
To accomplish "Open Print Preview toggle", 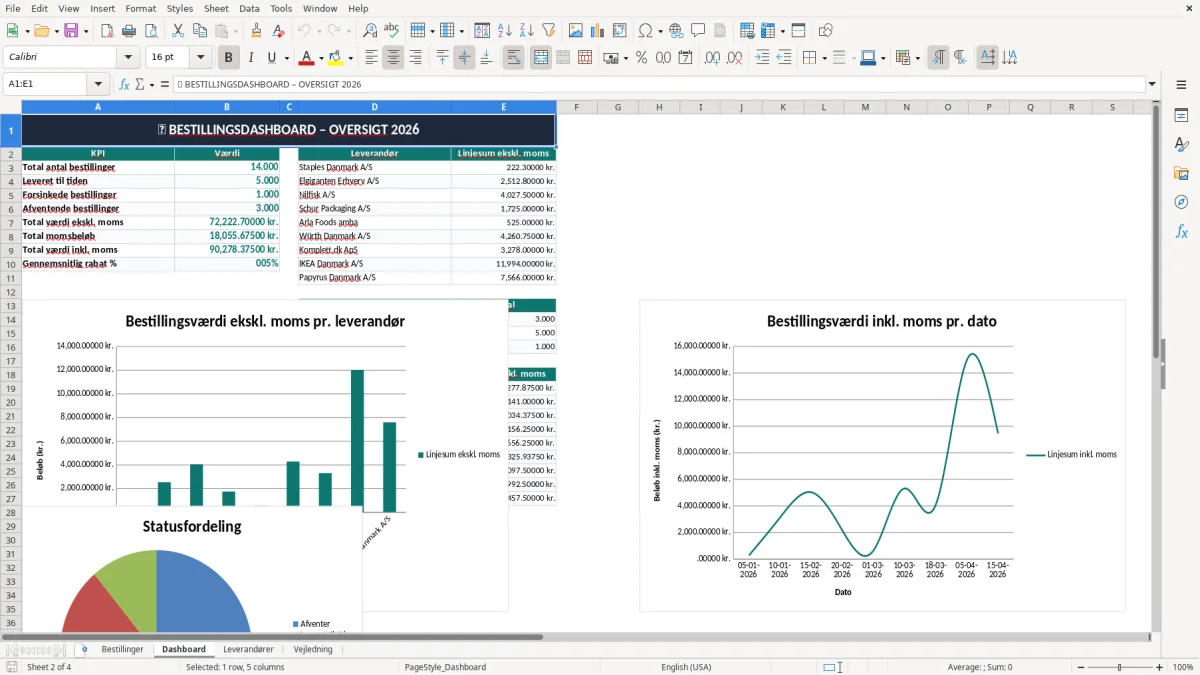I will tap(151, 31).
